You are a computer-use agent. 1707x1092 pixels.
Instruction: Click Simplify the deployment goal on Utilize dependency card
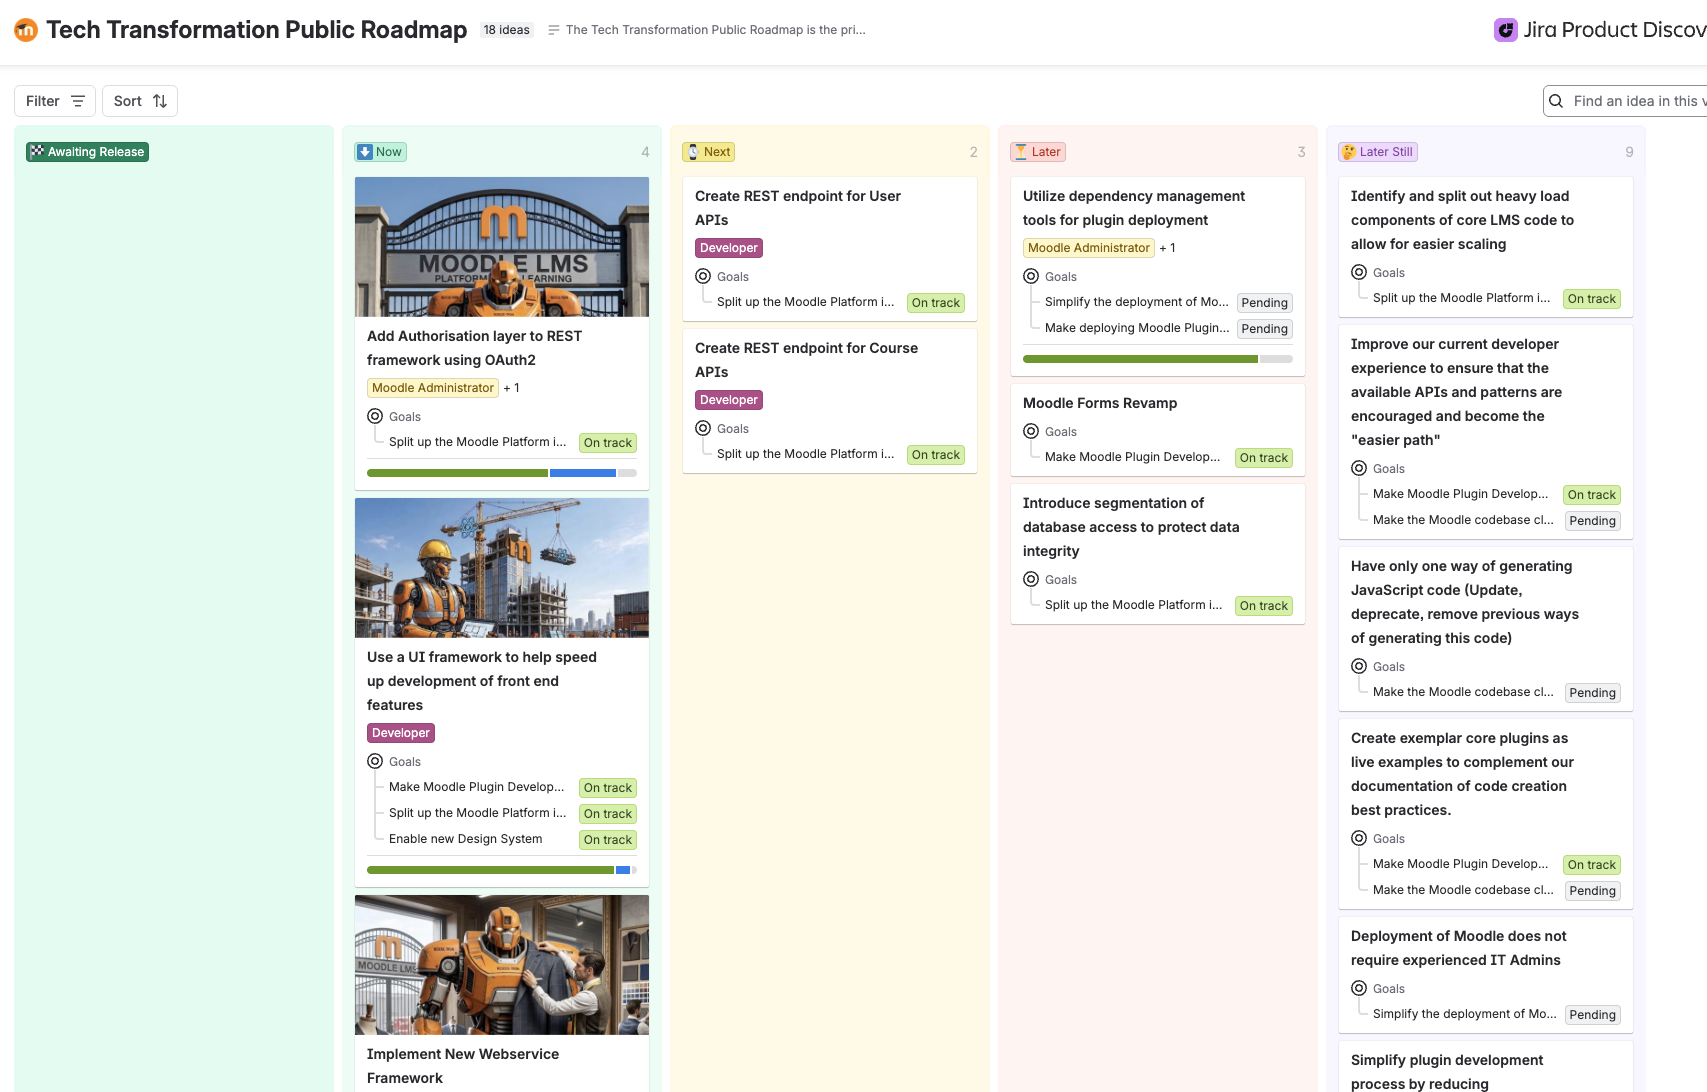[x=1137, y=302]
